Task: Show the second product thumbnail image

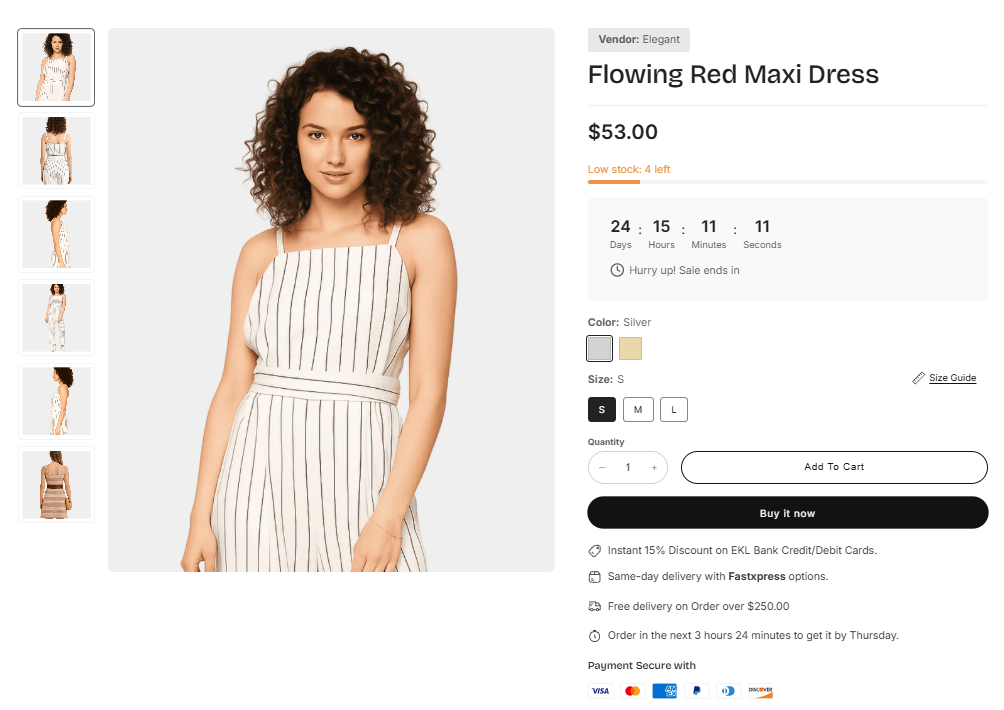Action: pos(56,151)
